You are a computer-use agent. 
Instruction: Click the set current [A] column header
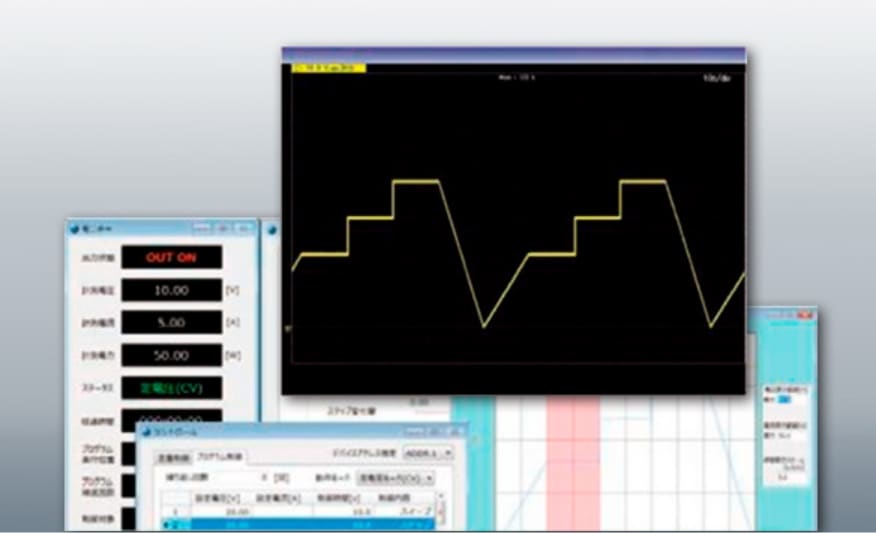[278, 498]
